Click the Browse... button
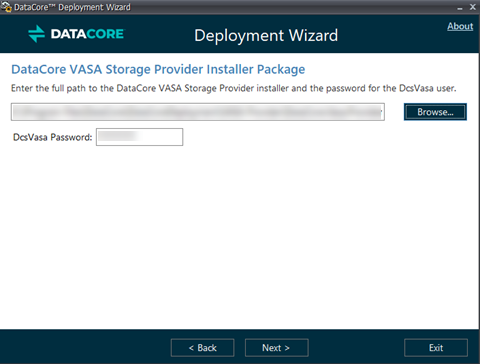Viewport: 480px width, 364px height. [435, 112]
